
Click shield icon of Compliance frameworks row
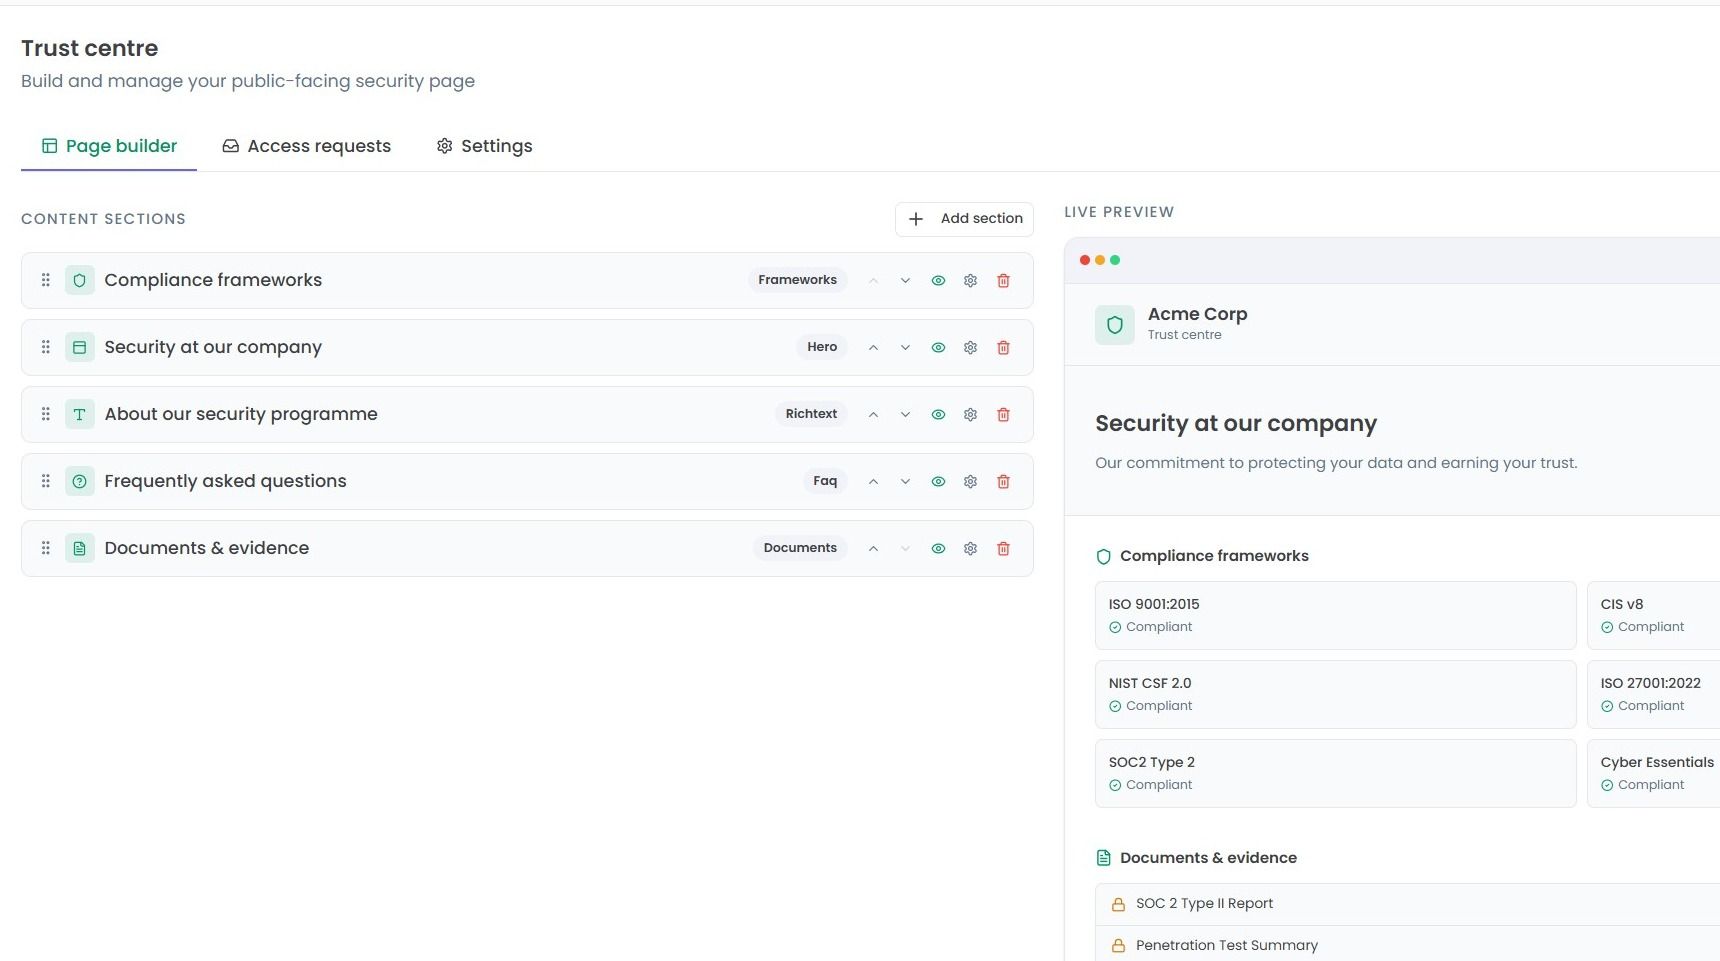coord(80,280)
